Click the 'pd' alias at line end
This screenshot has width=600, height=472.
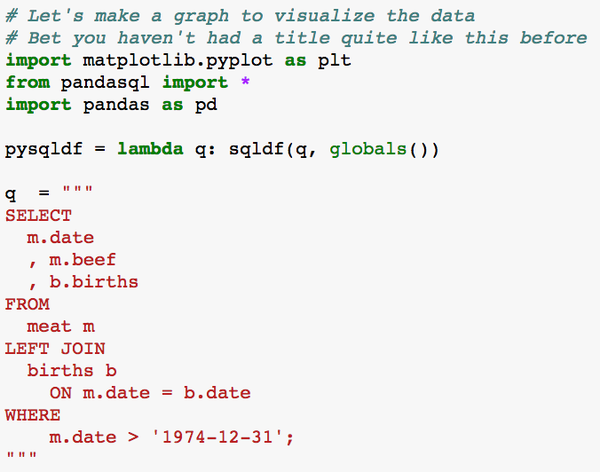(208, 105)
